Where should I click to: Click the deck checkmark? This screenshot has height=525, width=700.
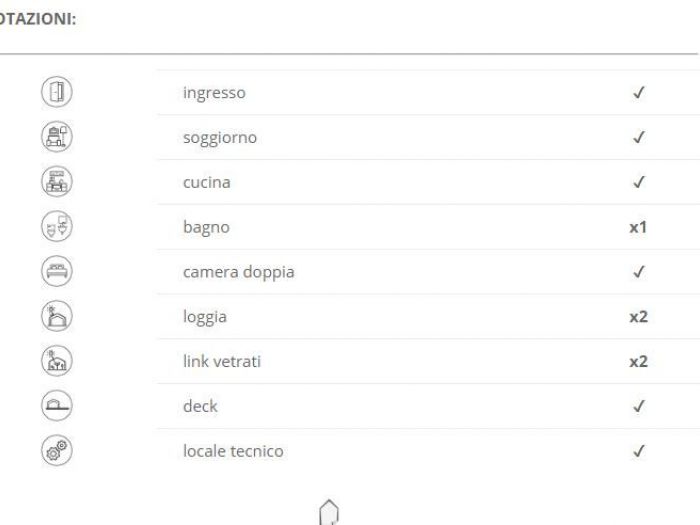point(638,407)
